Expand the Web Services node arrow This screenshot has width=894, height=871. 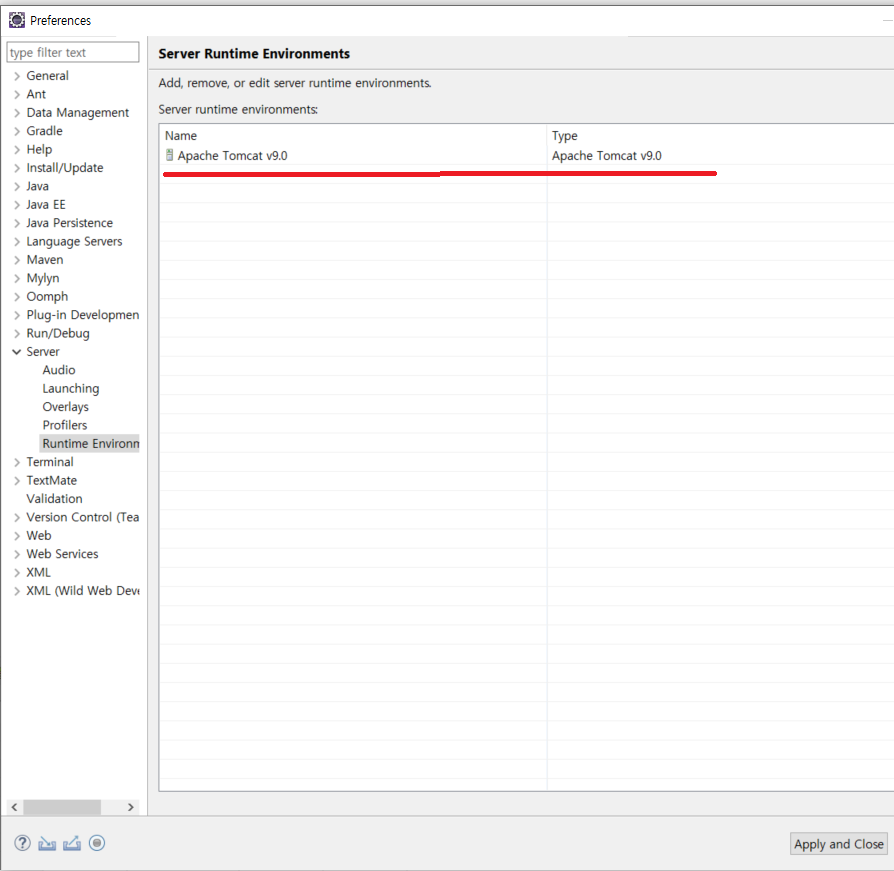[x=17, y=554]
